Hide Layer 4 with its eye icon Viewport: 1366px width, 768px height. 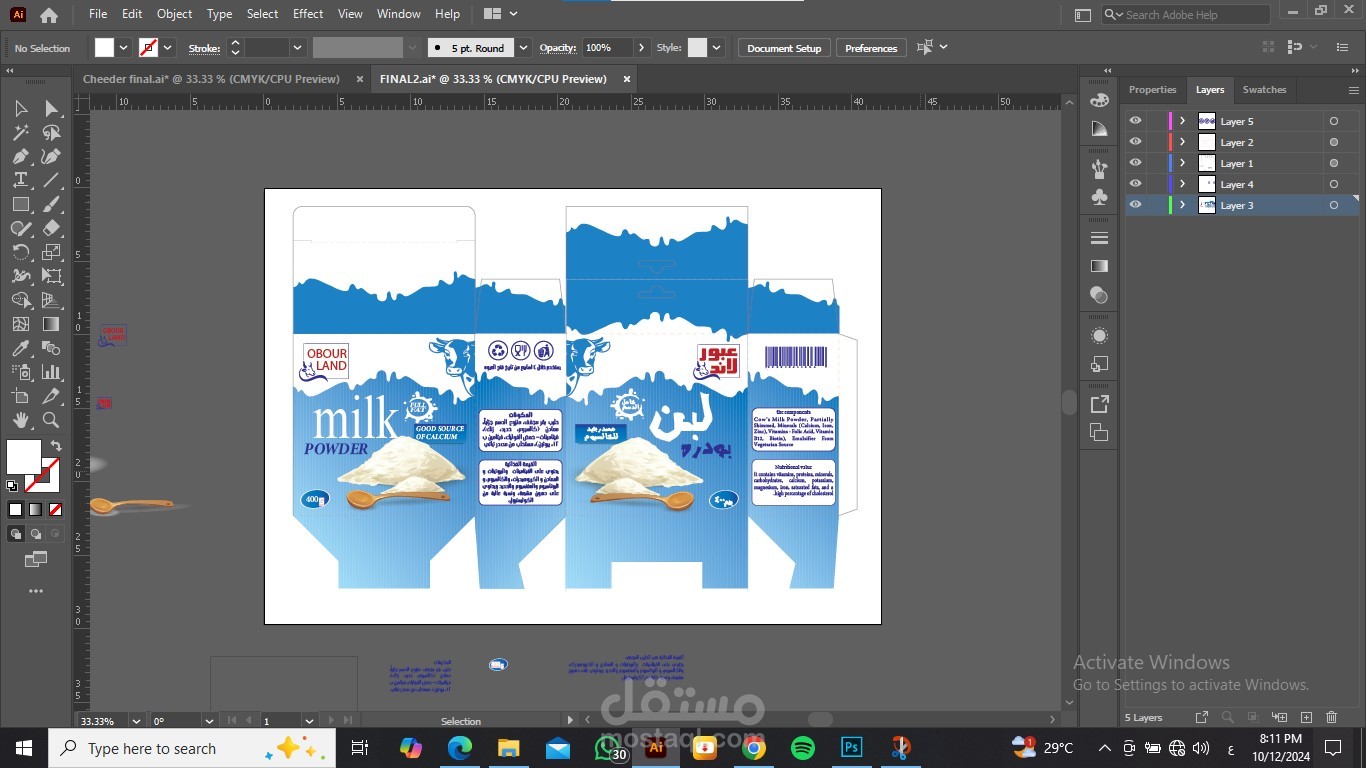[x=1135, y=184]
